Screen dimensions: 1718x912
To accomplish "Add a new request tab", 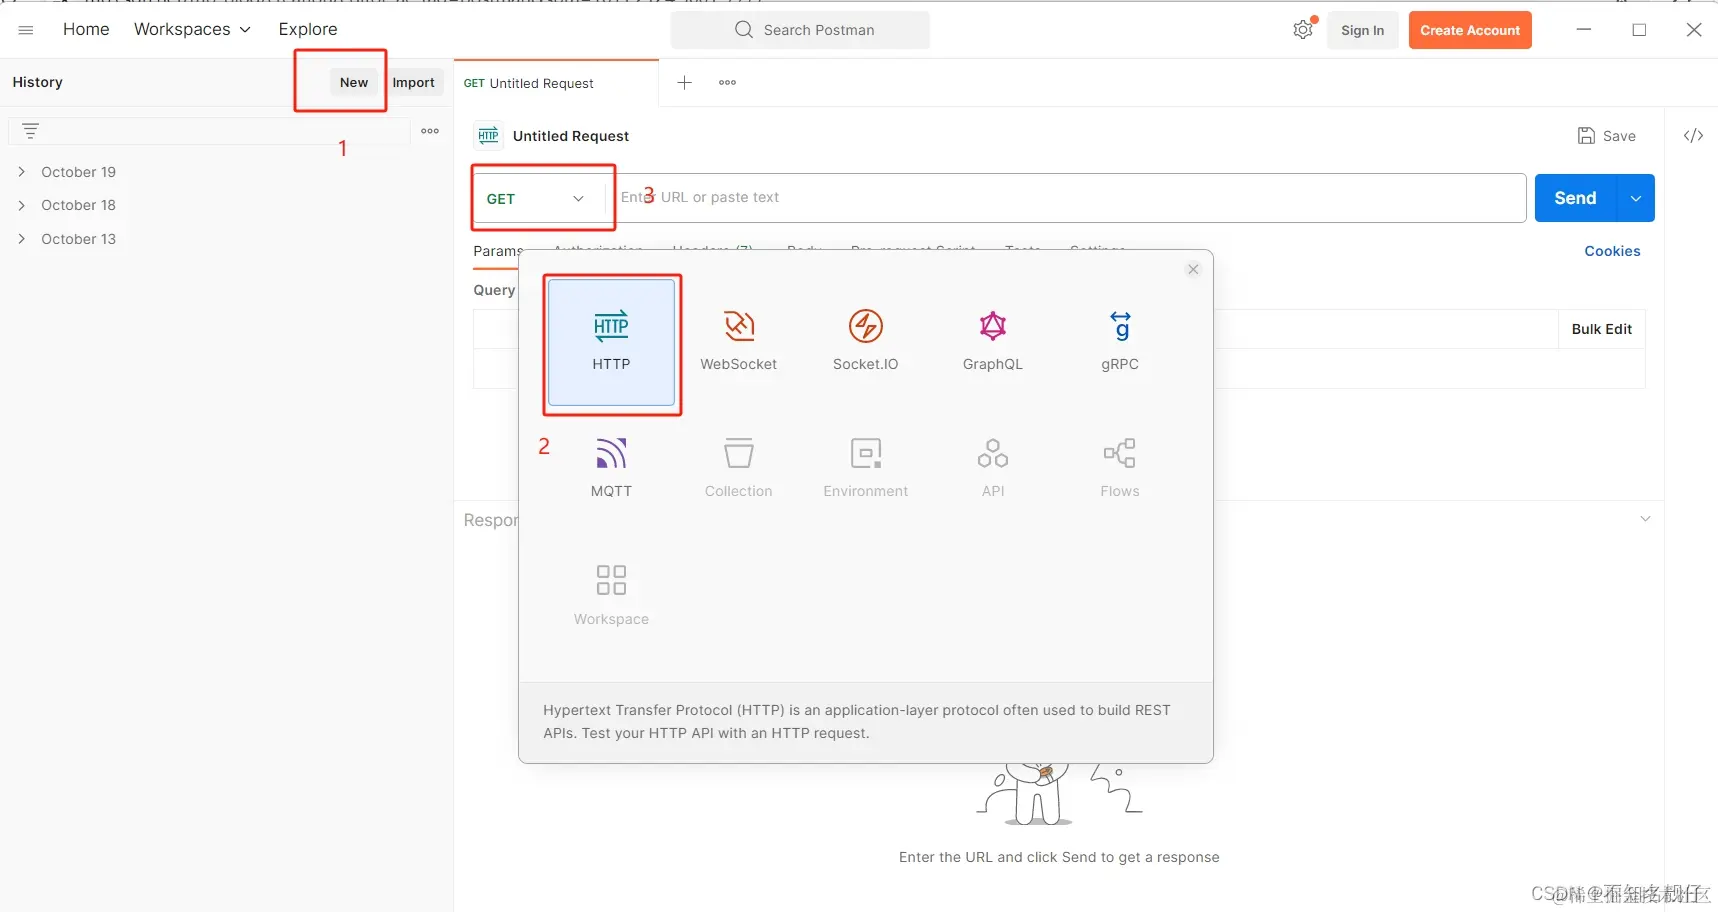I will click(685, 83).
